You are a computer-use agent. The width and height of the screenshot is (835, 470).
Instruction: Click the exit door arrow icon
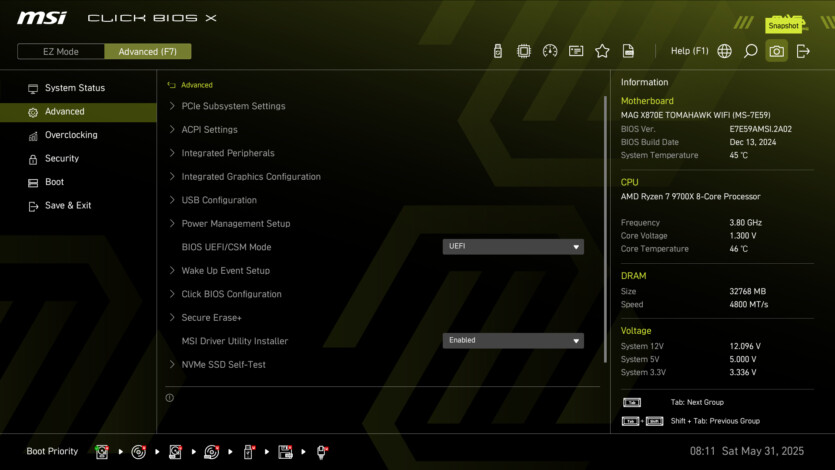point(803,51)
